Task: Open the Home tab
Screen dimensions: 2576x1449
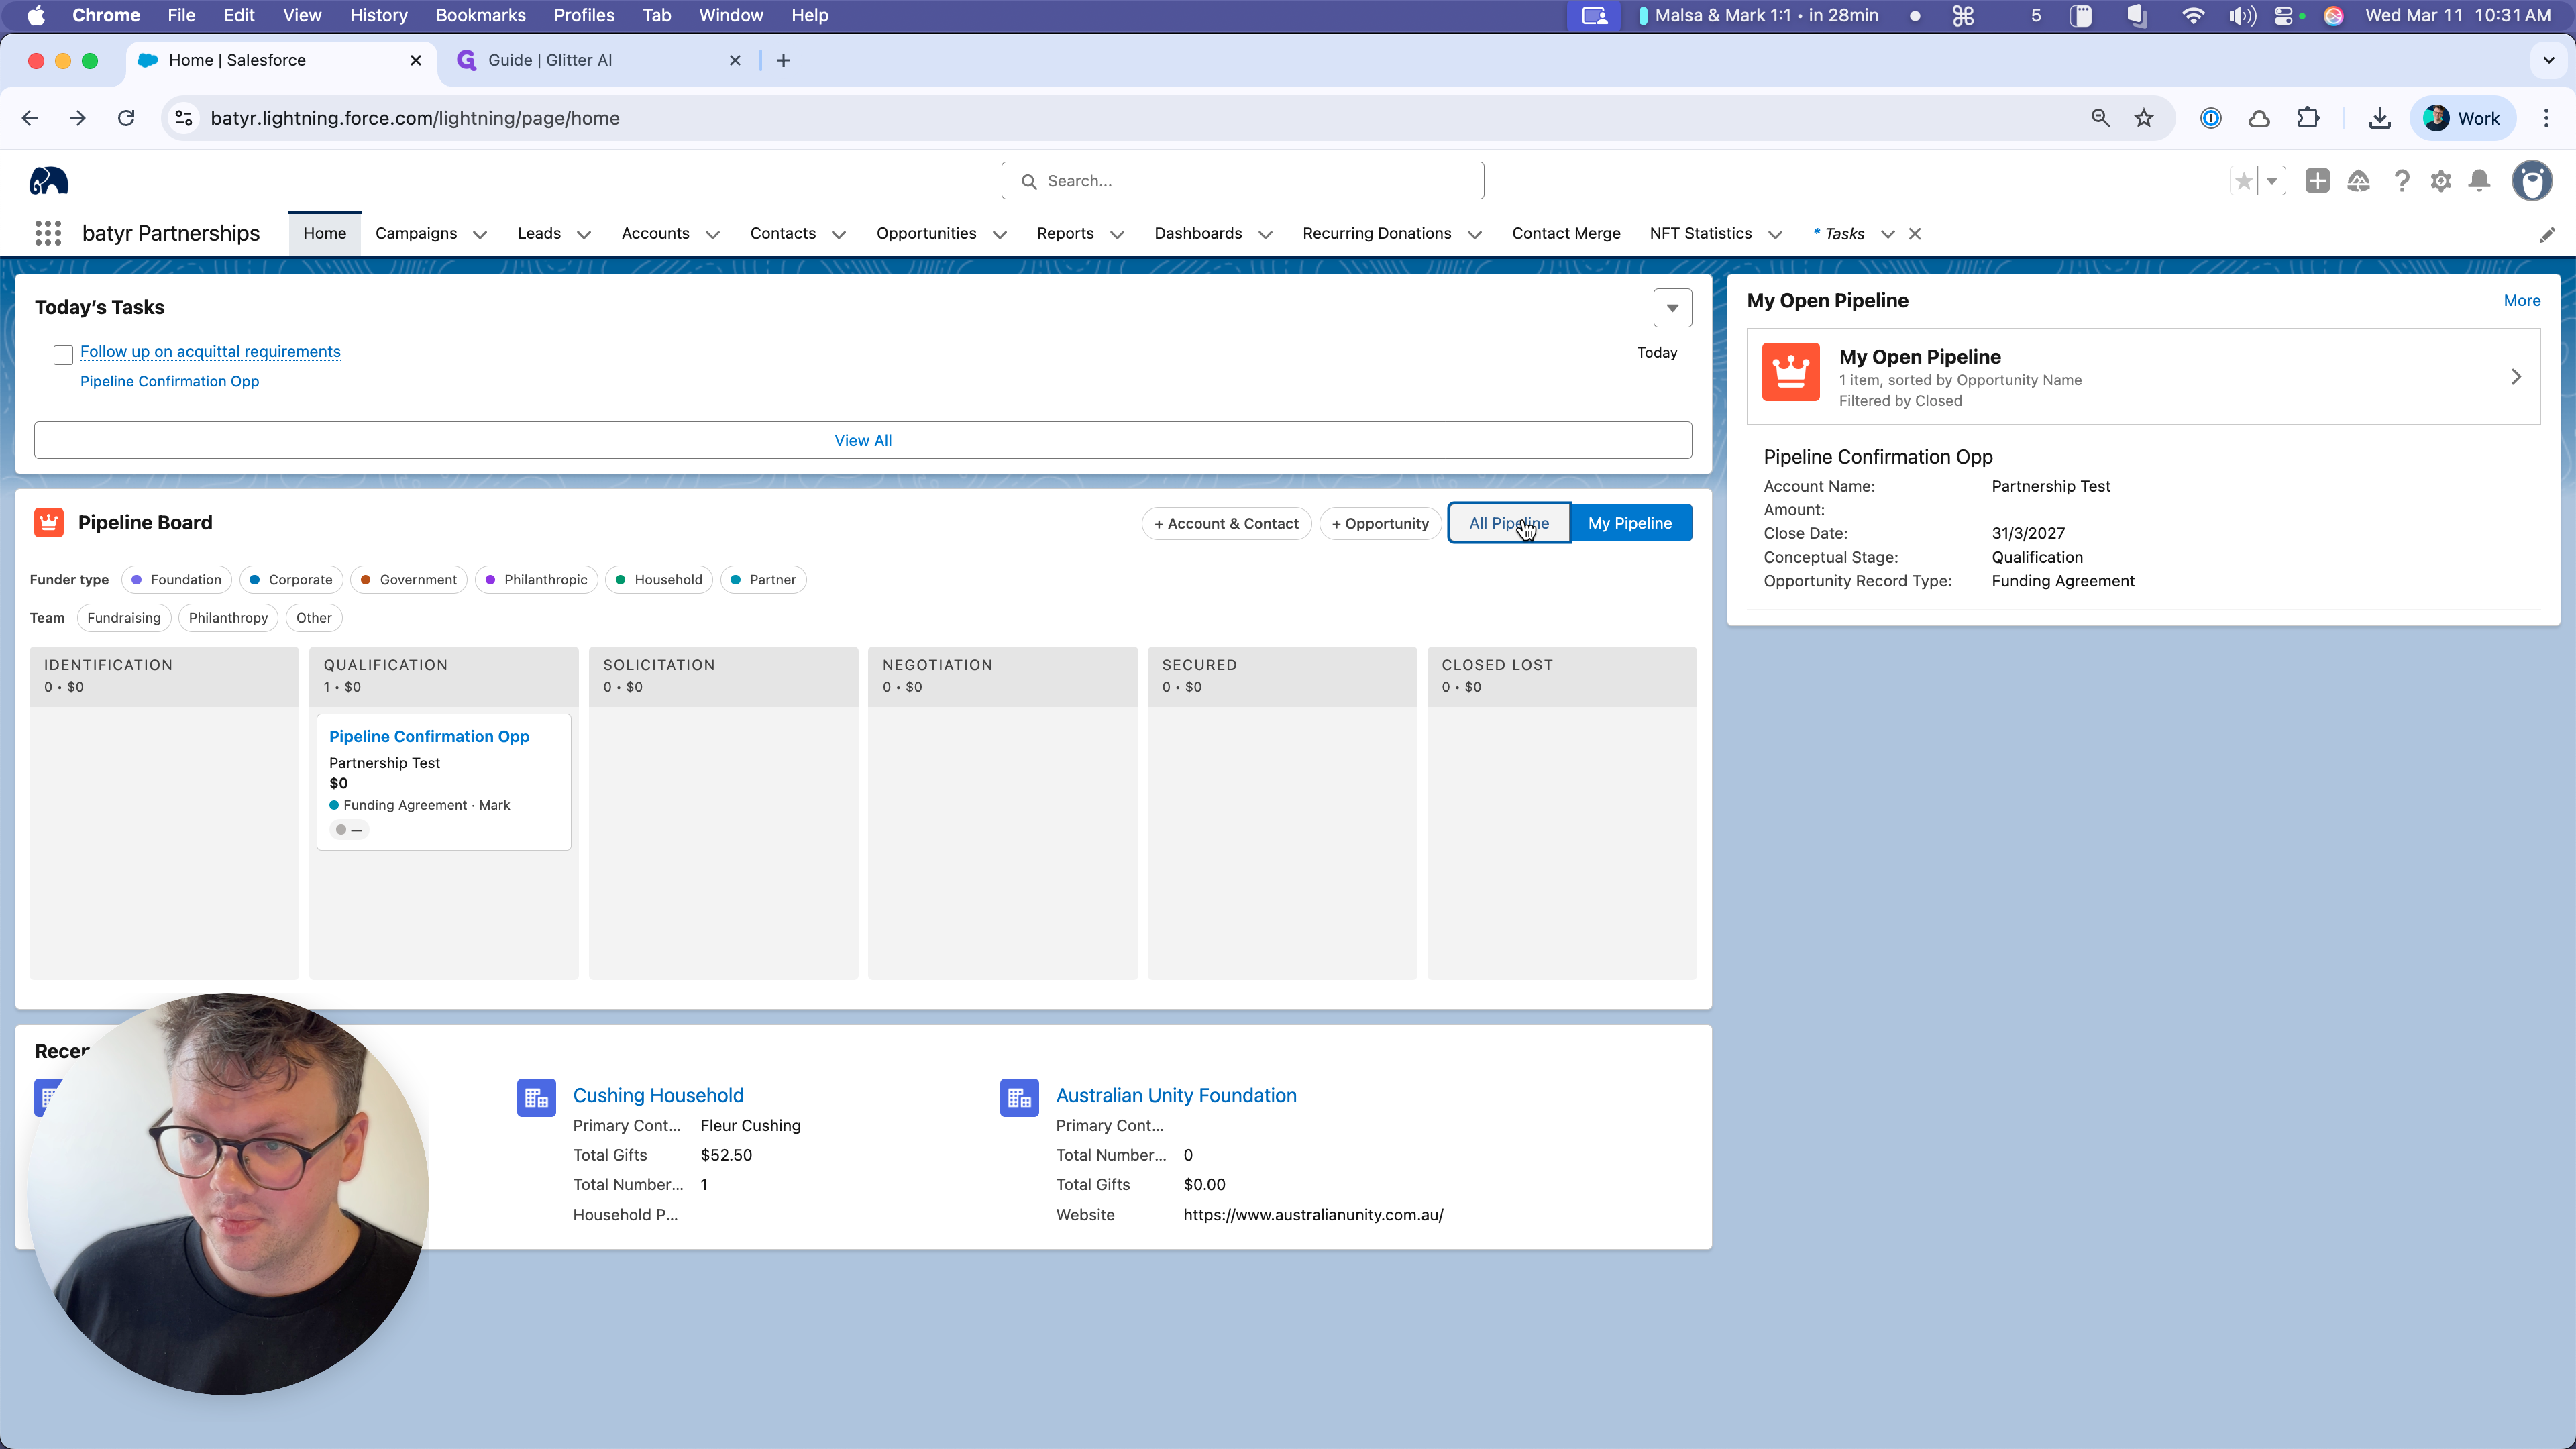Action: (325, 234)
